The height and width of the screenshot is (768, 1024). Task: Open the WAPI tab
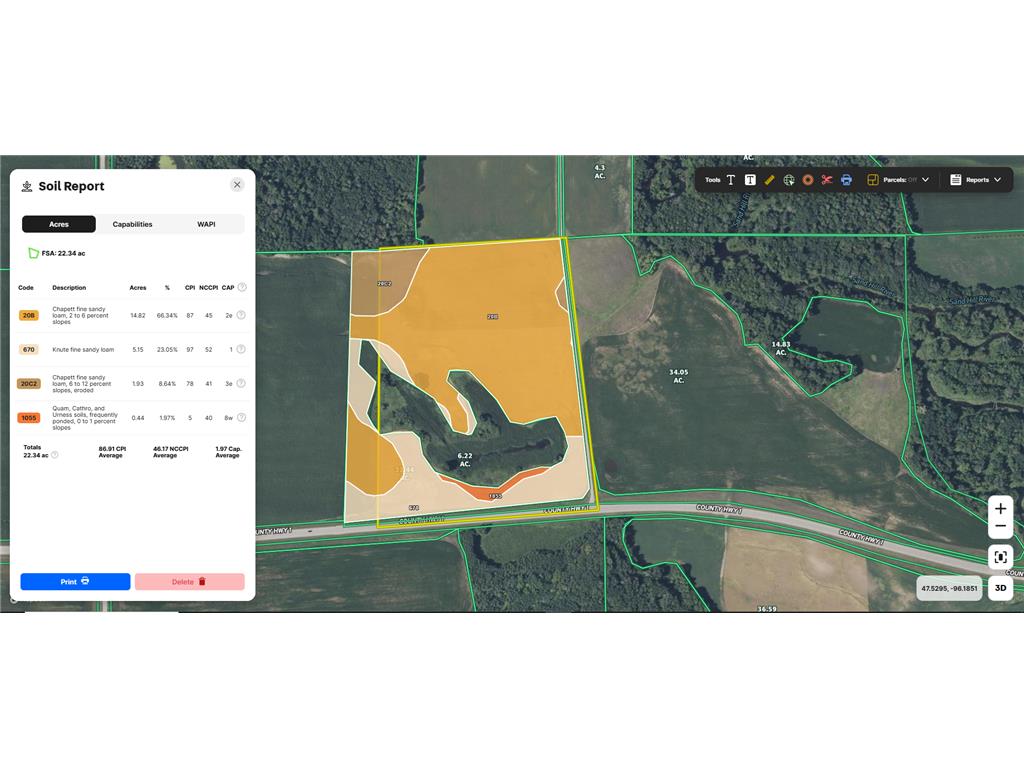[206, 224]
